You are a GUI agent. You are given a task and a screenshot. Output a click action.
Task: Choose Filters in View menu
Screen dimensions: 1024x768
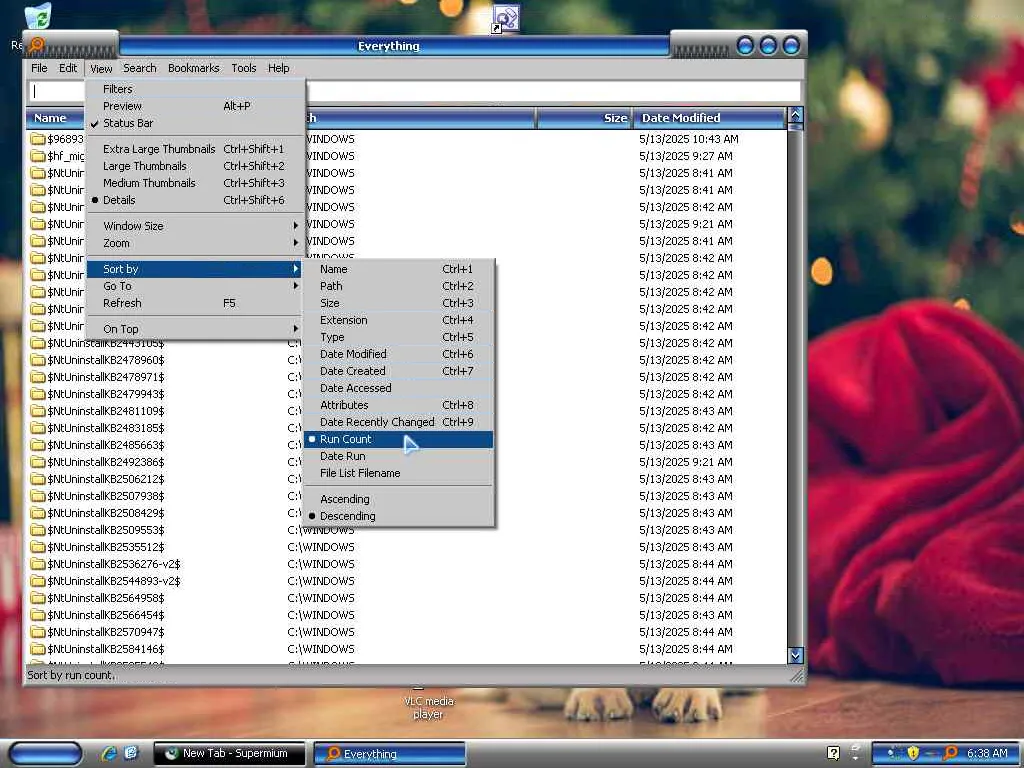[195, 89]
